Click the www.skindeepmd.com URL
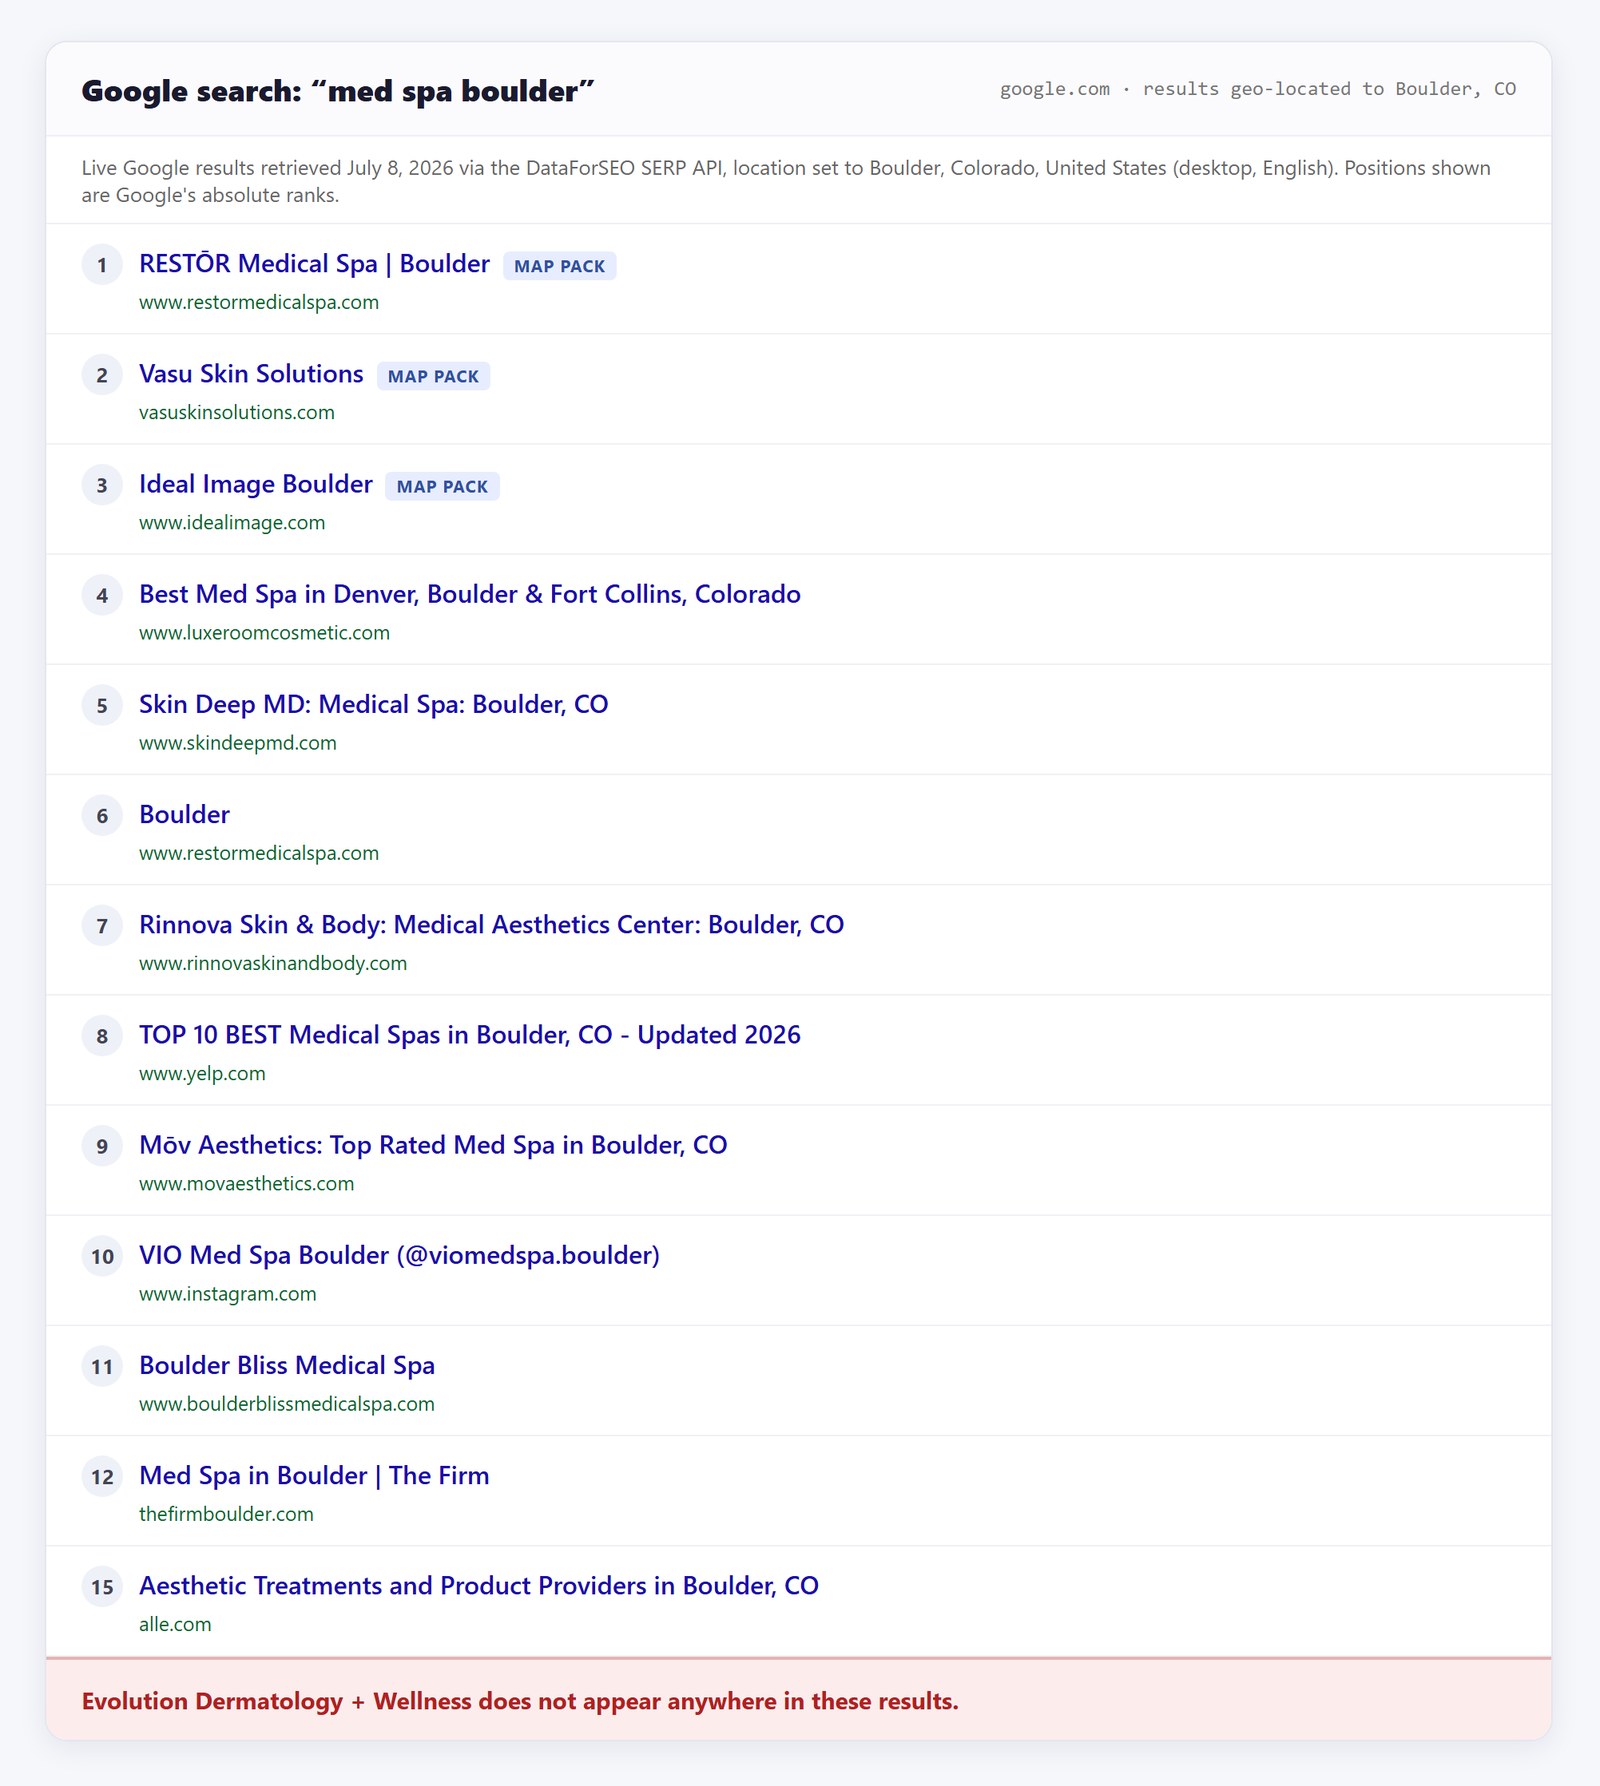This screenshot has width=1600, height=1786. tap(238, 742)
